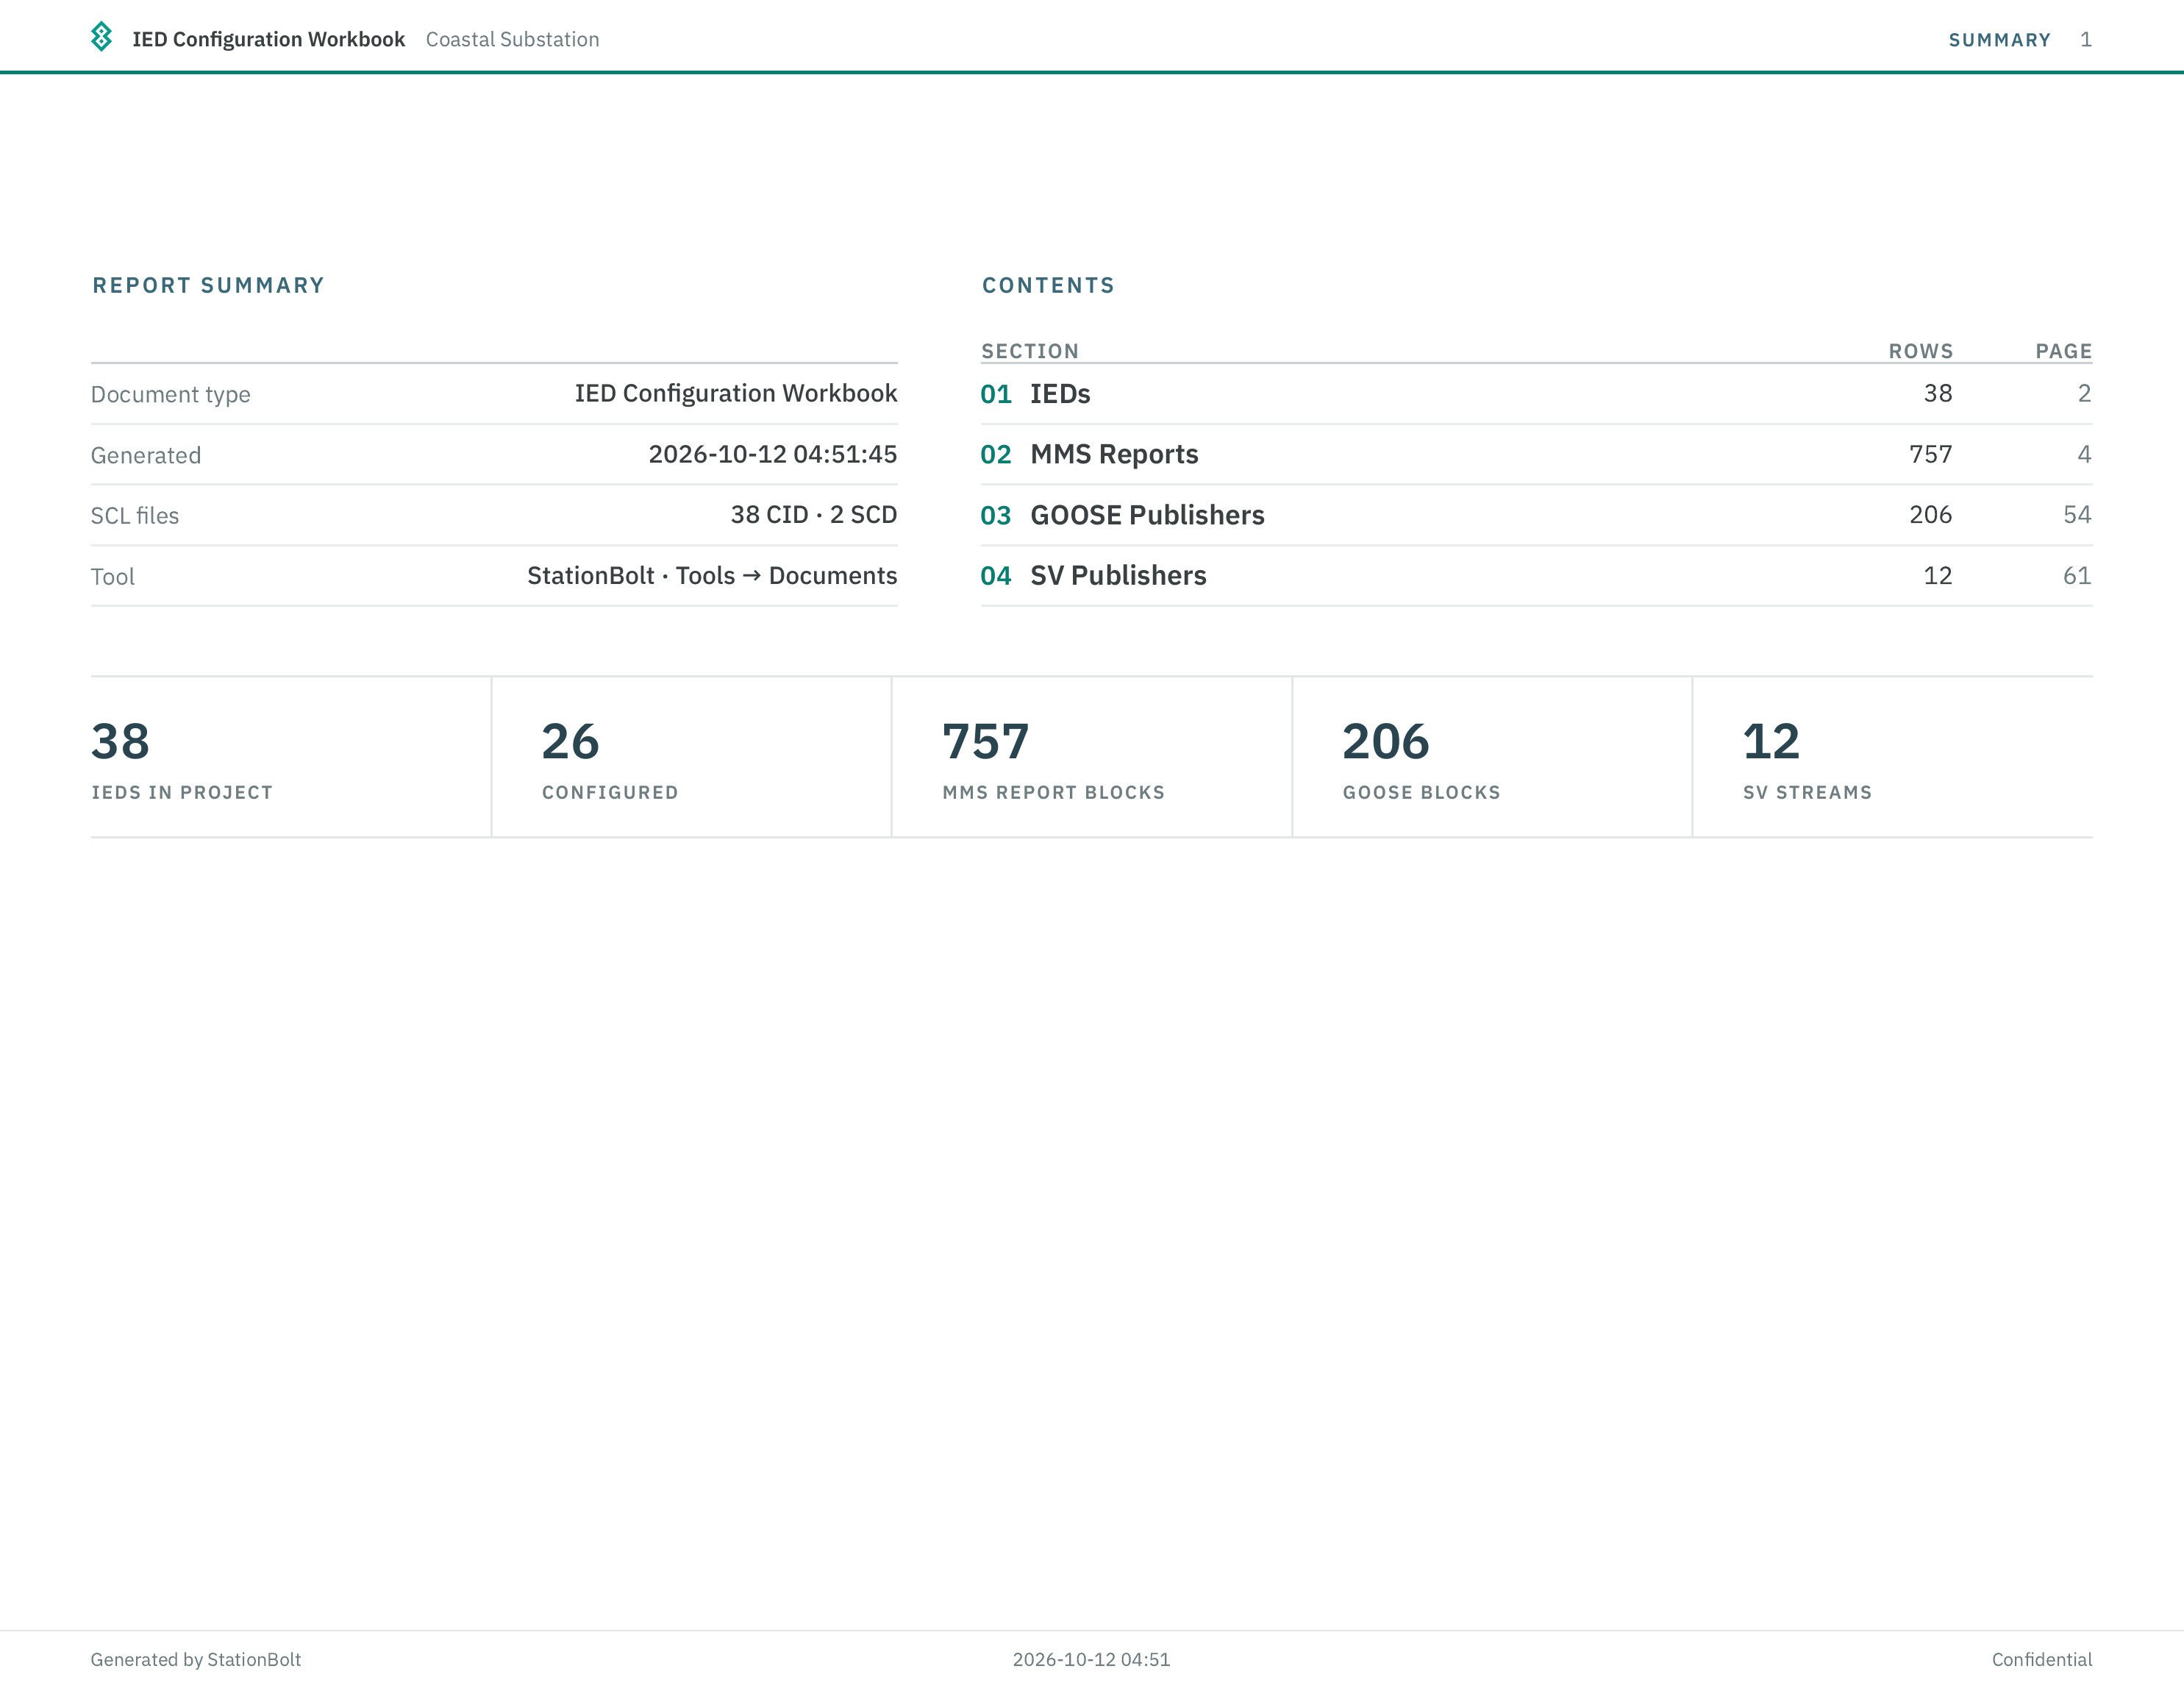Select the 26 Configured stat card

click(x=691, y=757)
